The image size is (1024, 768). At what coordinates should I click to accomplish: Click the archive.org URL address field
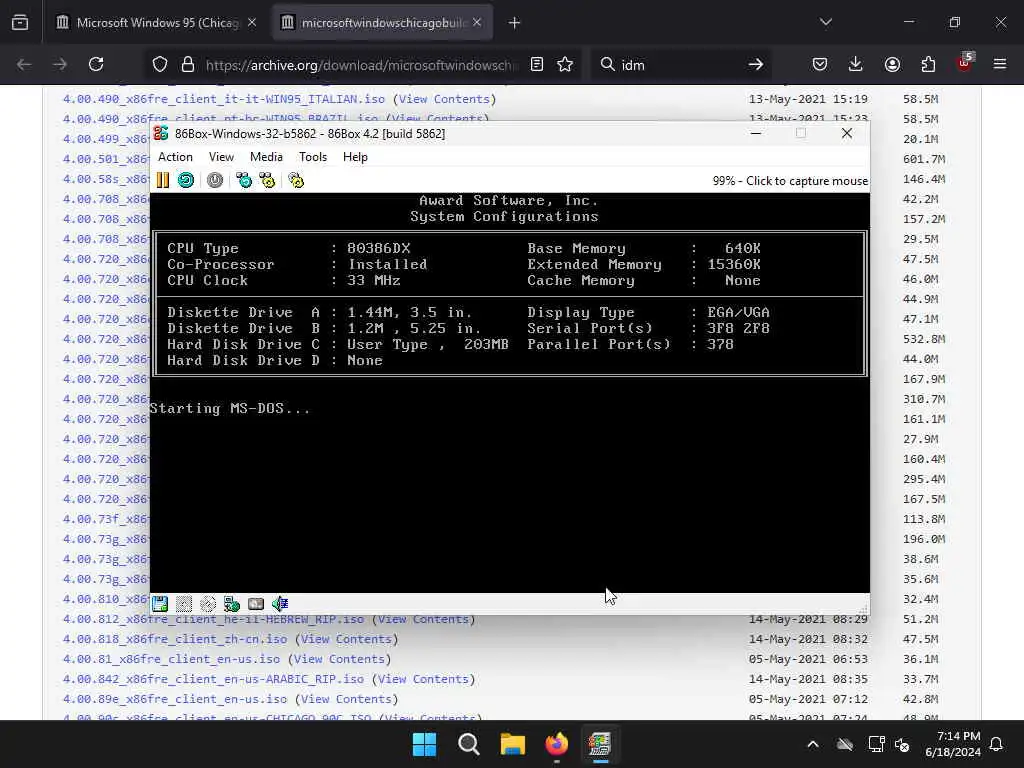[360, 65]
